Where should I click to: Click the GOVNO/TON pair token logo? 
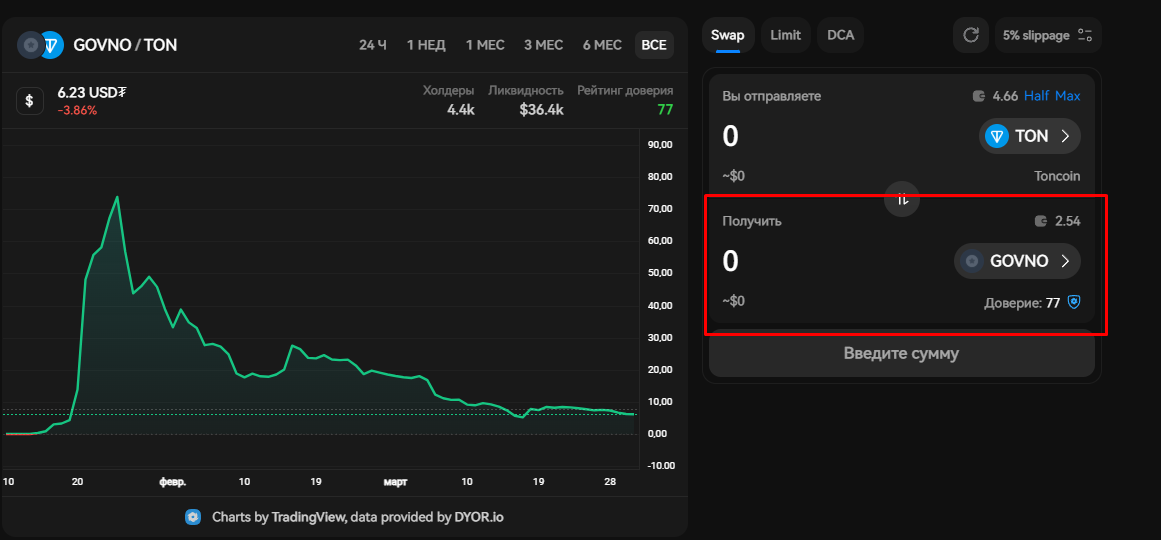[x=41, y=45]
